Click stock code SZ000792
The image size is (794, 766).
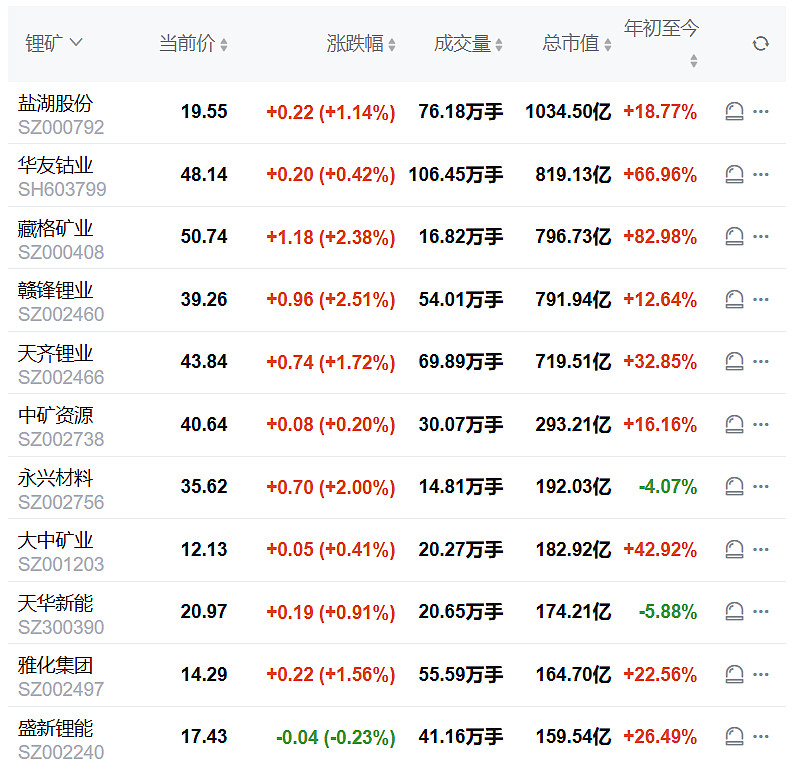click(x=61, y=127)
